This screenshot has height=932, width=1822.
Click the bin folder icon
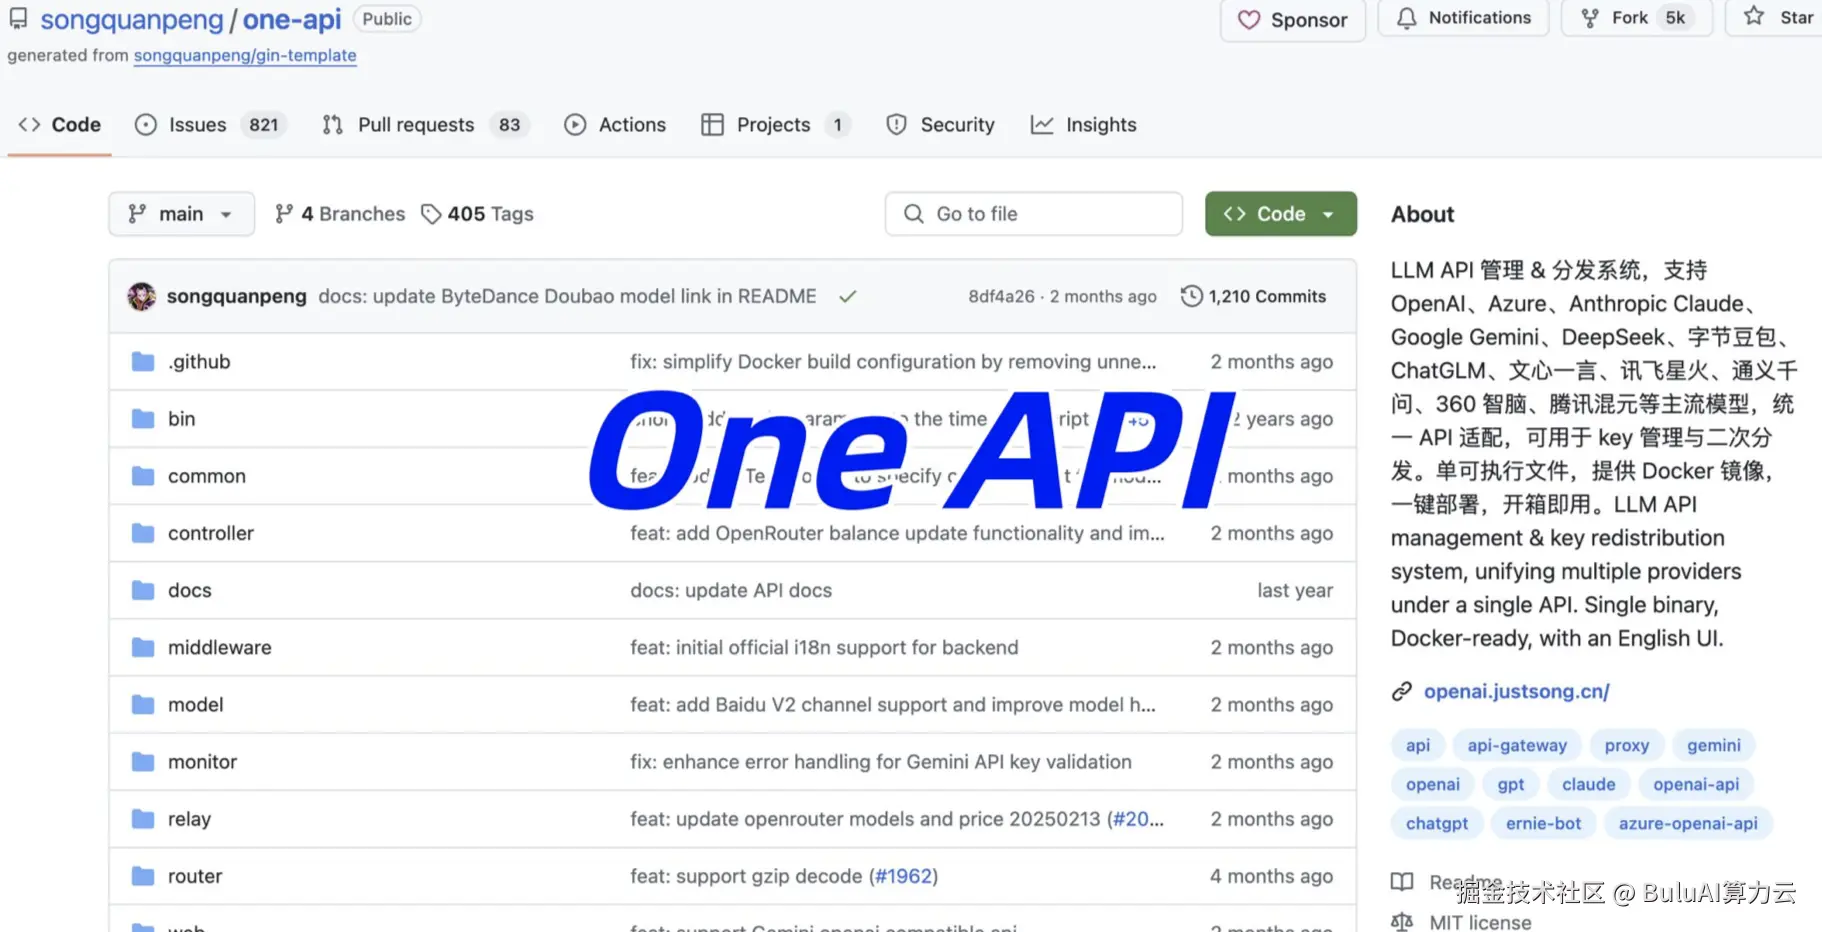143,418
